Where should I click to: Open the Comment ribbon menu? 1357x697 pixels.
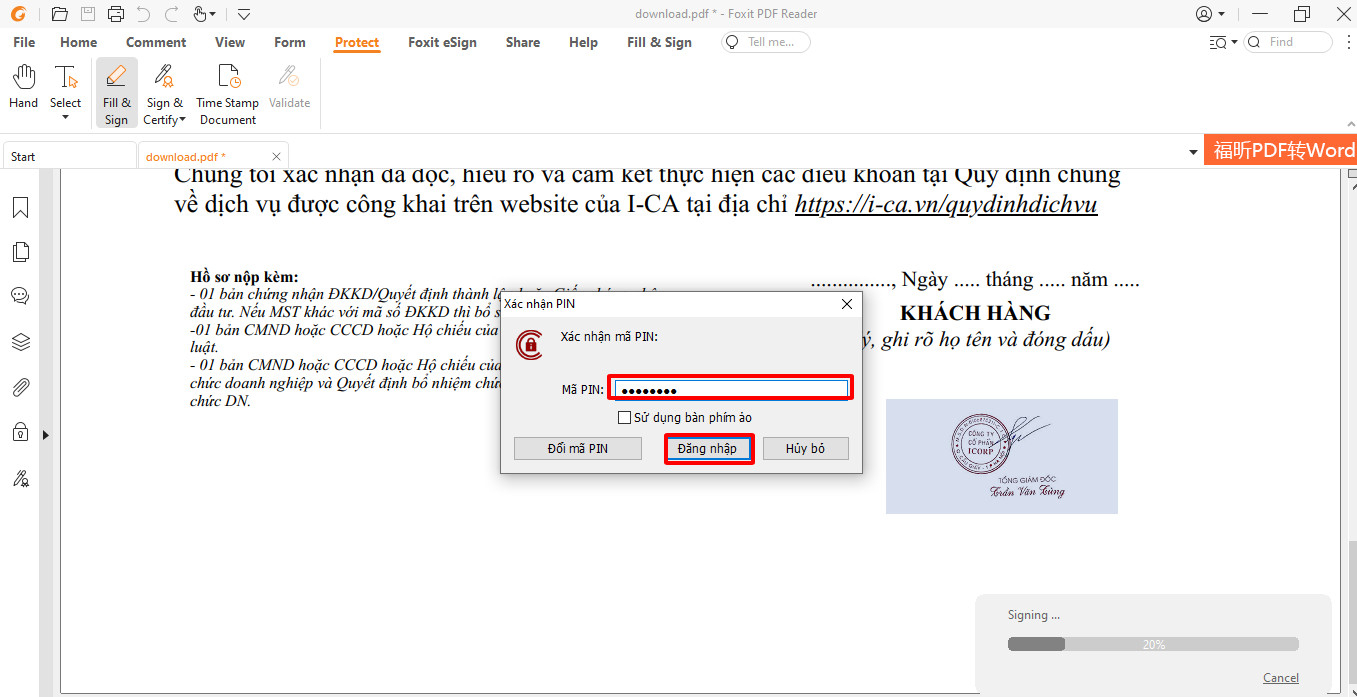(x=156, y=42)
